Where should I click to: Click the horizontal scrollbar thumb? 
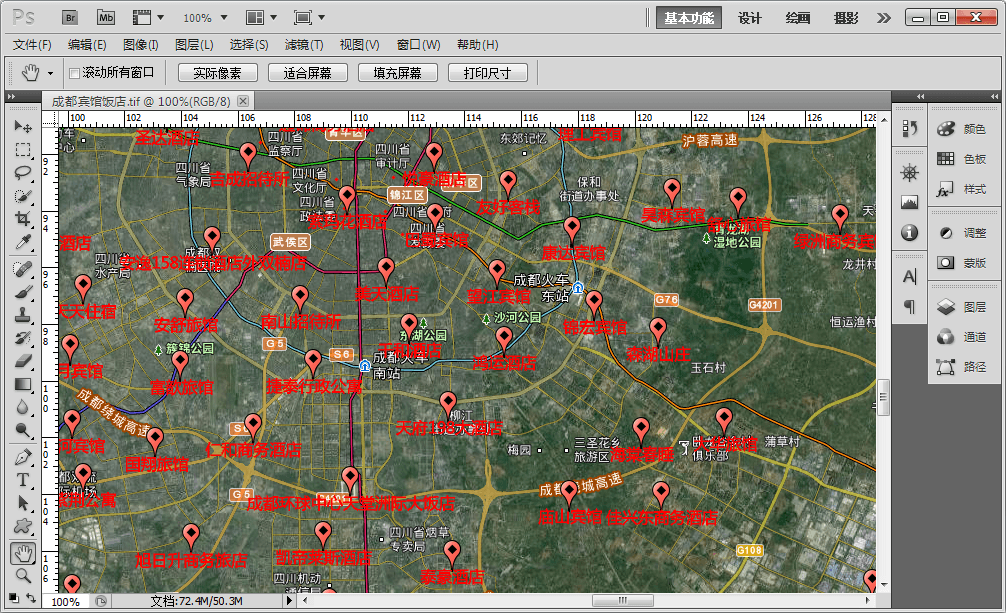tap(622, 601)
